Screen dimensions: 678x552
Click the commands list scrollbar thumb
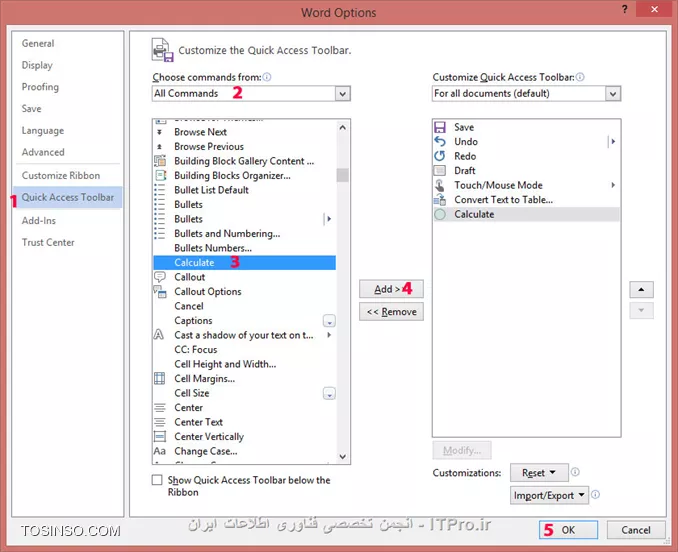342,175
